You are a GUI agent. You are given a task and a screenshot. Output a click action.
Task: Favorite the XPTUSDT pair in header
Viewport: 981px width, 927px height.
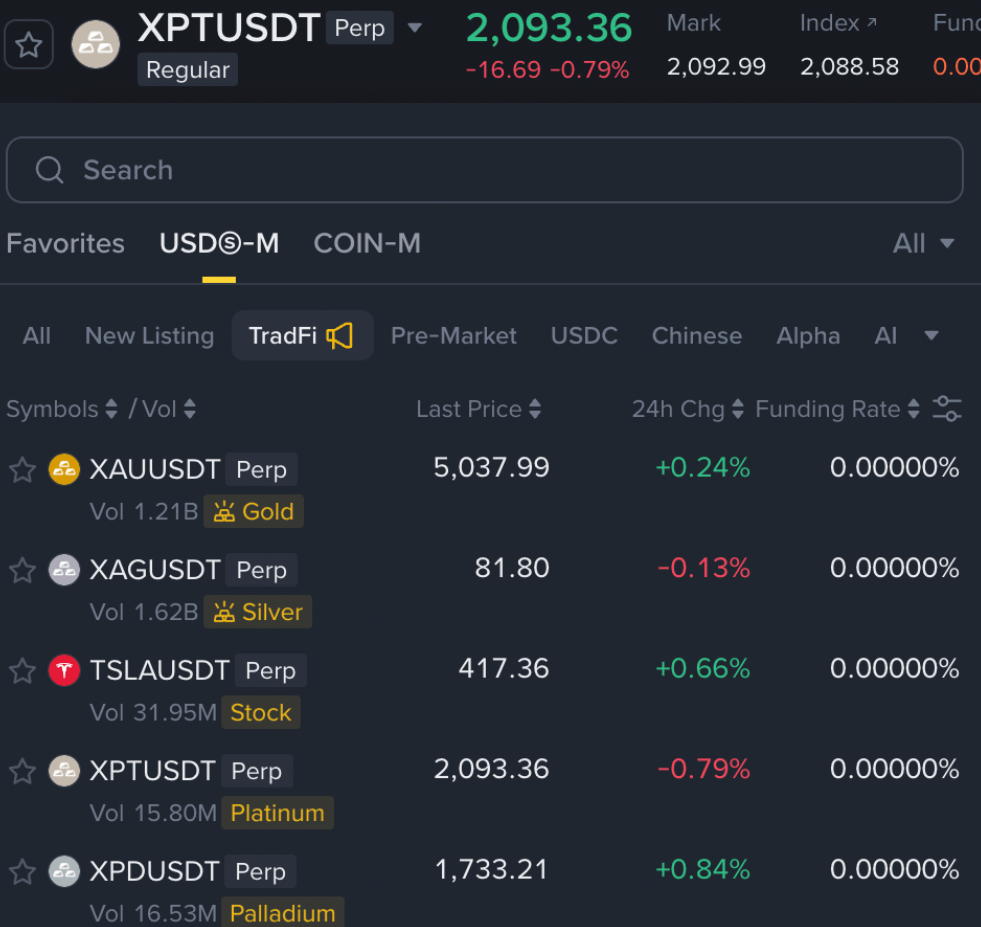(x=29, y=45)
